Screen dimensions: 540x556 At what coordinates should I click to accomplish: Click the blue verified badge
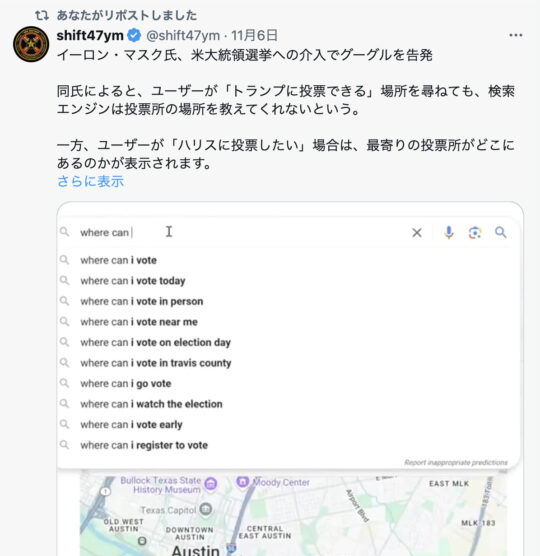134,35
